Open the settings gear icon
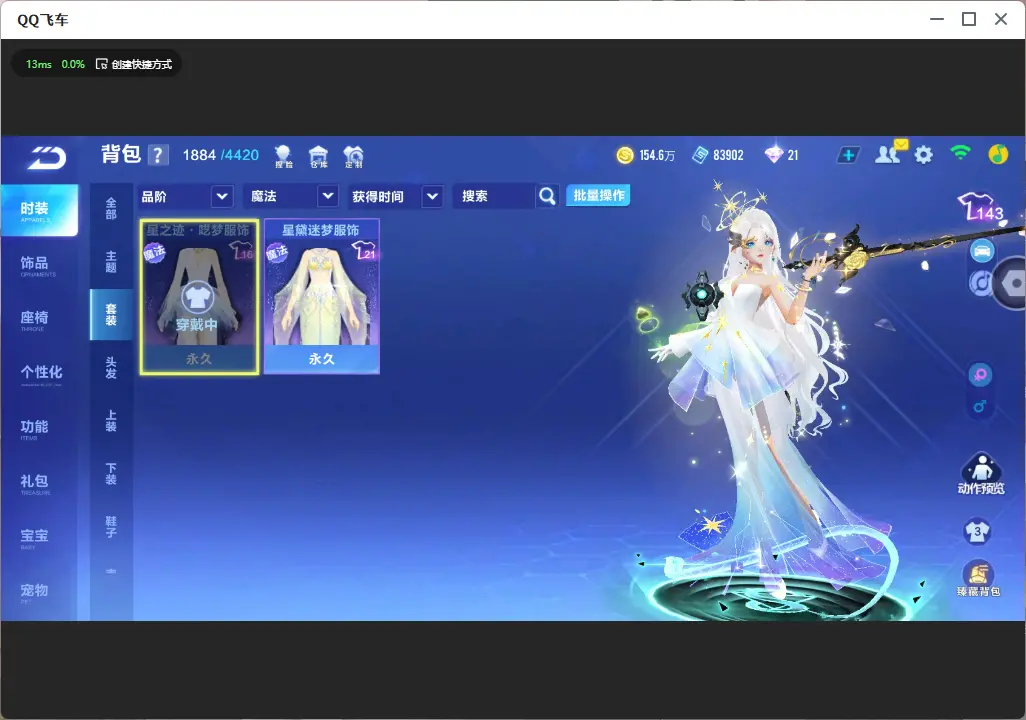The image size is (1026, 720). point(923,155)
